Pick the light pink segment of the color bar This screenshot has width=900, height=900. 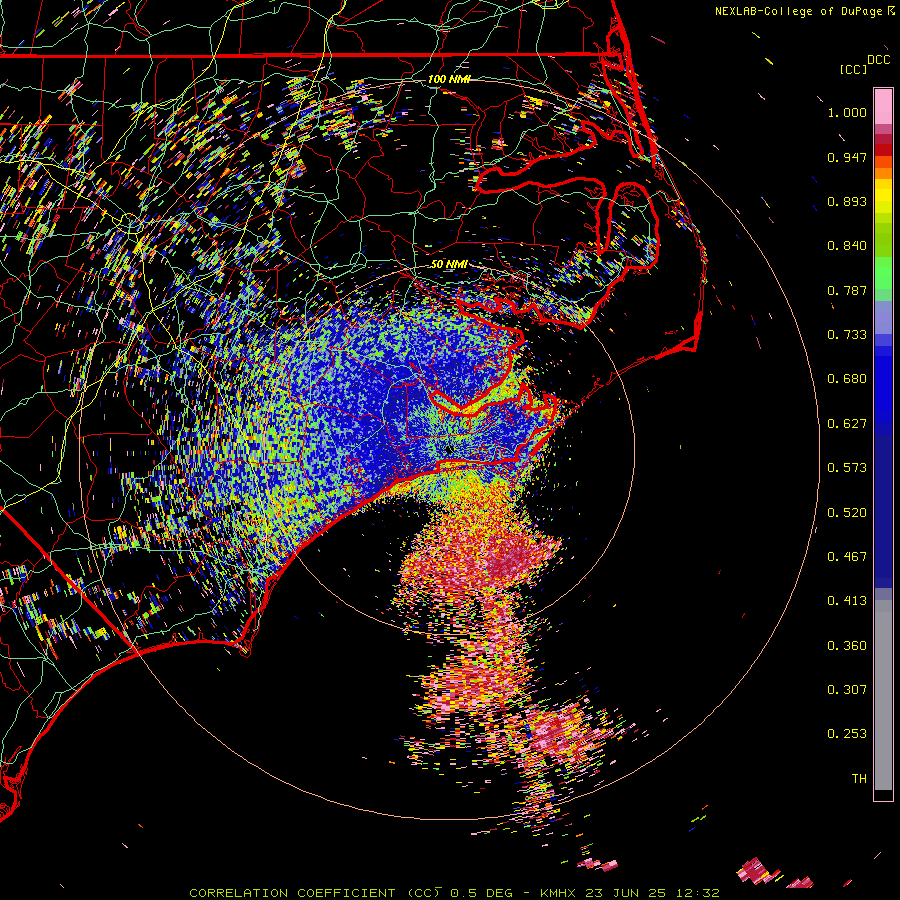(x=883, y=106)
